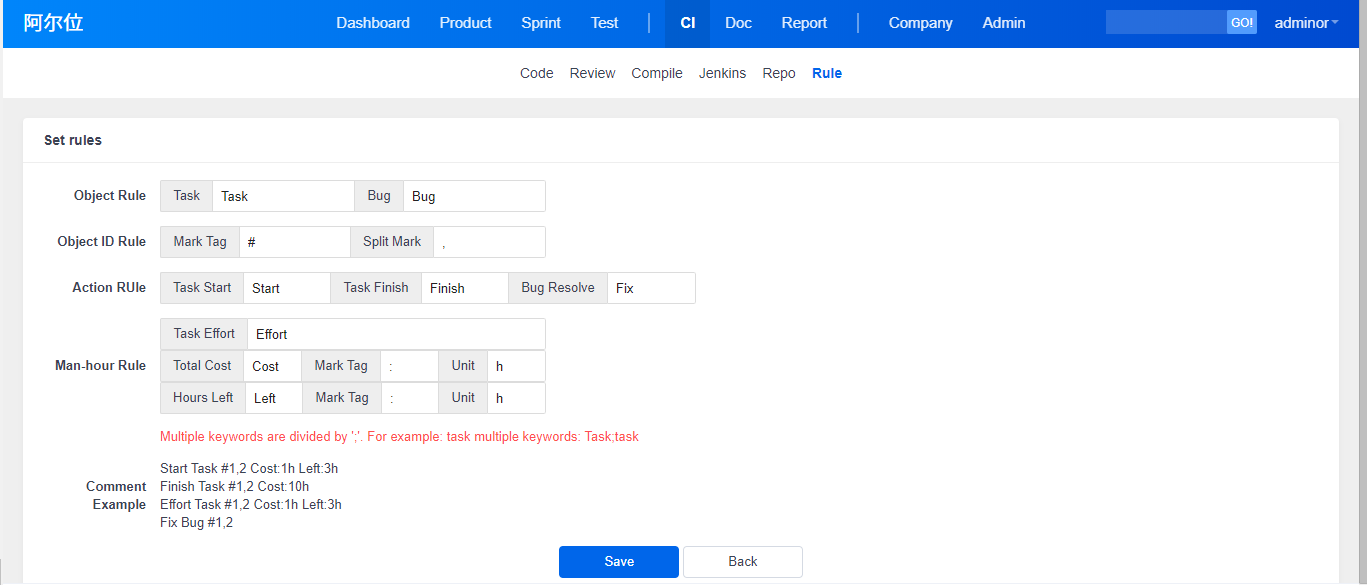Click example 'Start Task #1,2 Cost:1h Left:3h'
The width and height of the screenshot is (1367, 585).
point(249,468)
